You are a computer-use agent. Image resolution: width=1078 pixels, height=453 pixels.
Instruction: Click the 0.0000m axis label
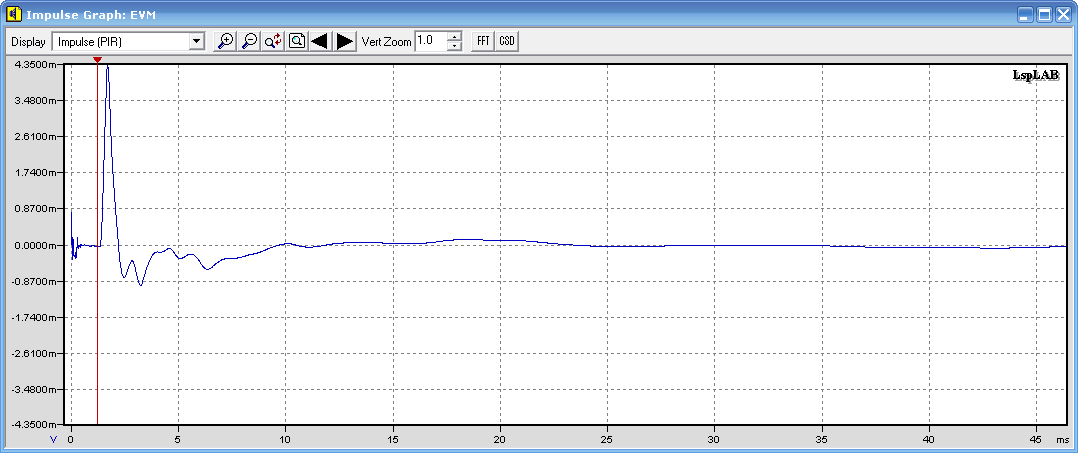[x=35, y=245]
